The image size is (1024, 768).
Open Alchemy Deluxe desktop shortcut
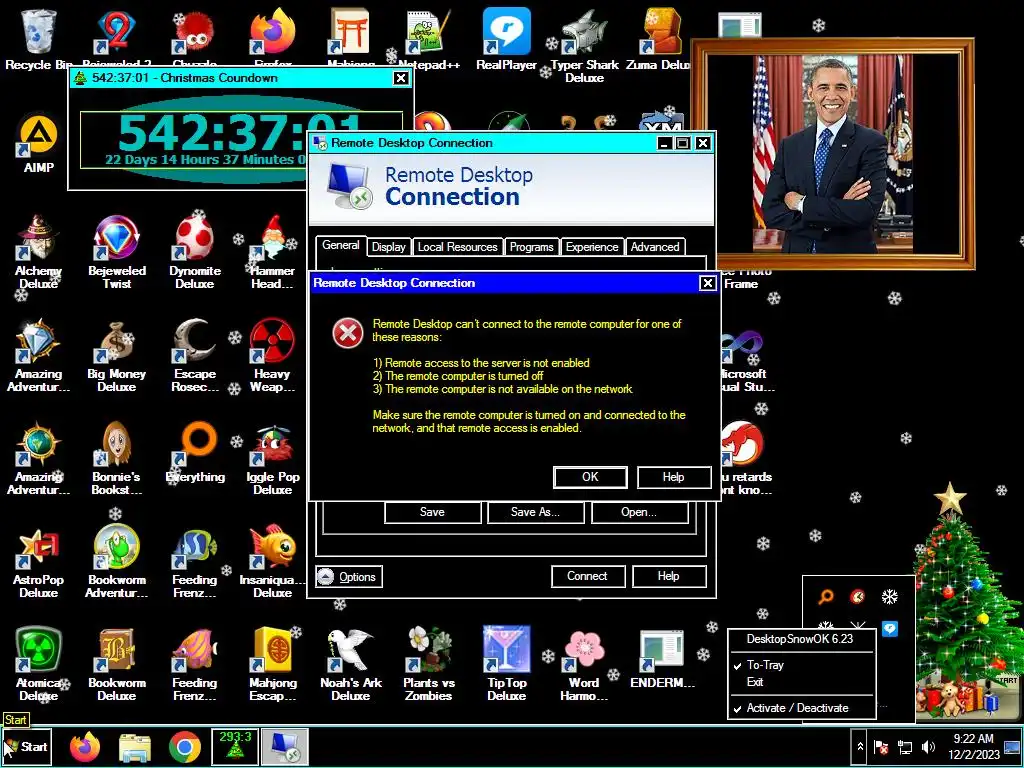tap(39, 251)
